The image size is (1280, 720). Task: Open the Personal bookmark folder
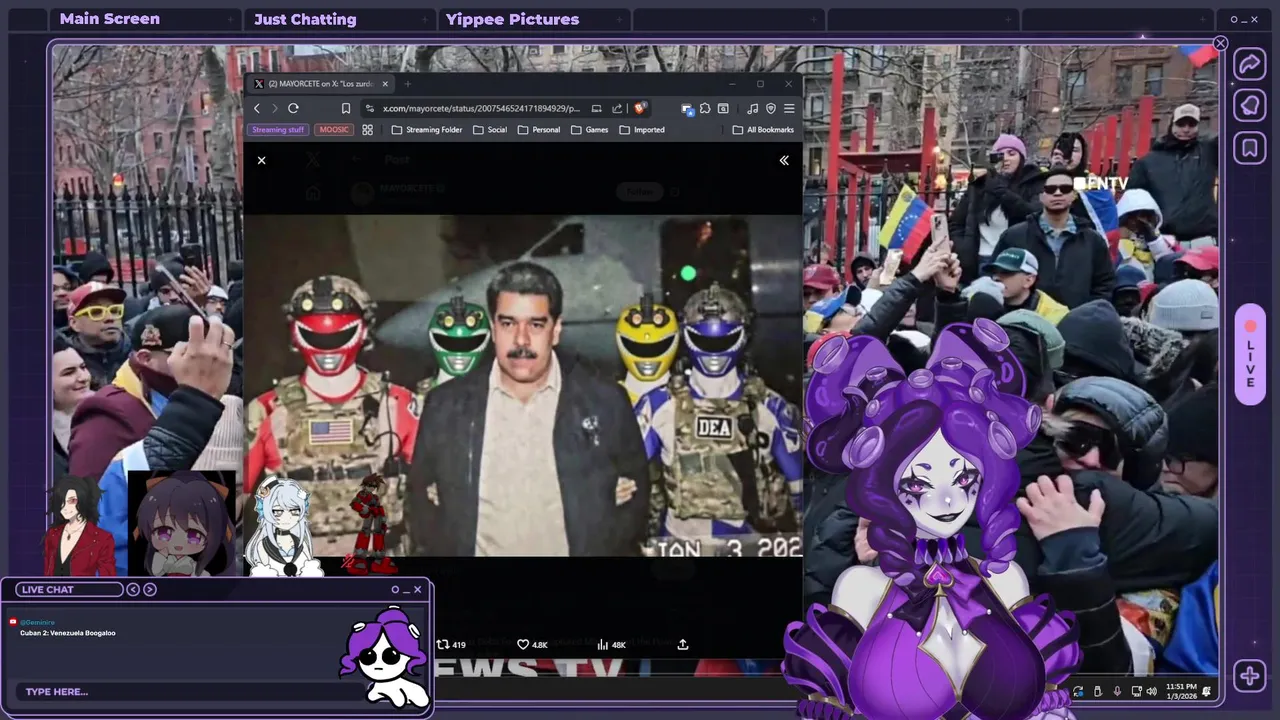539,130
